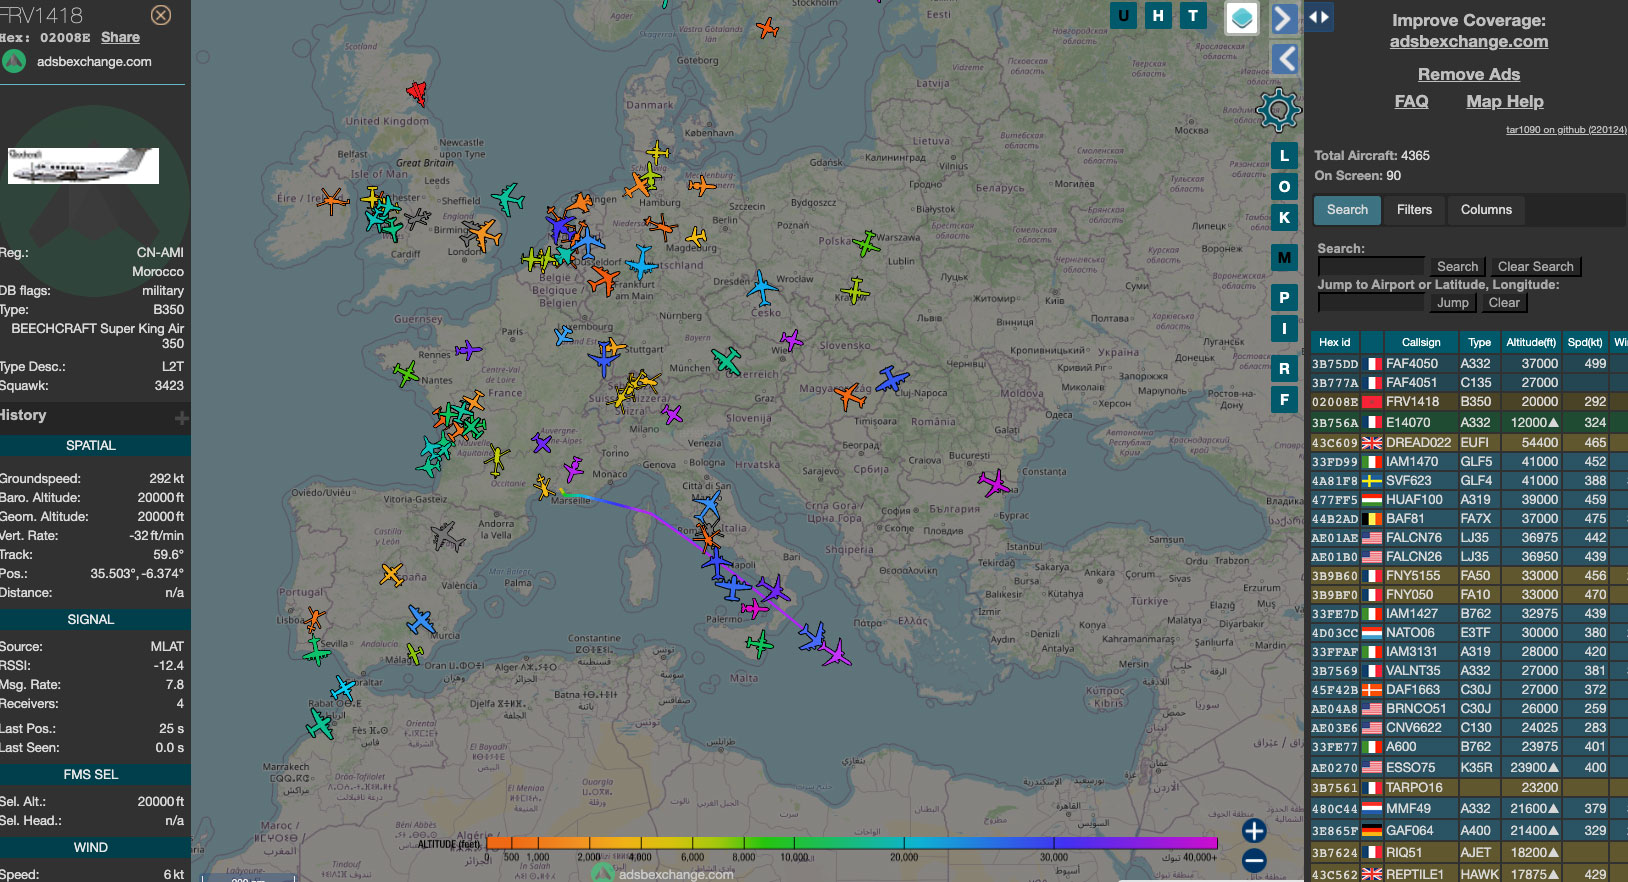
Task: Click the Jump to Airport input field
Action: coord(1371,302)
